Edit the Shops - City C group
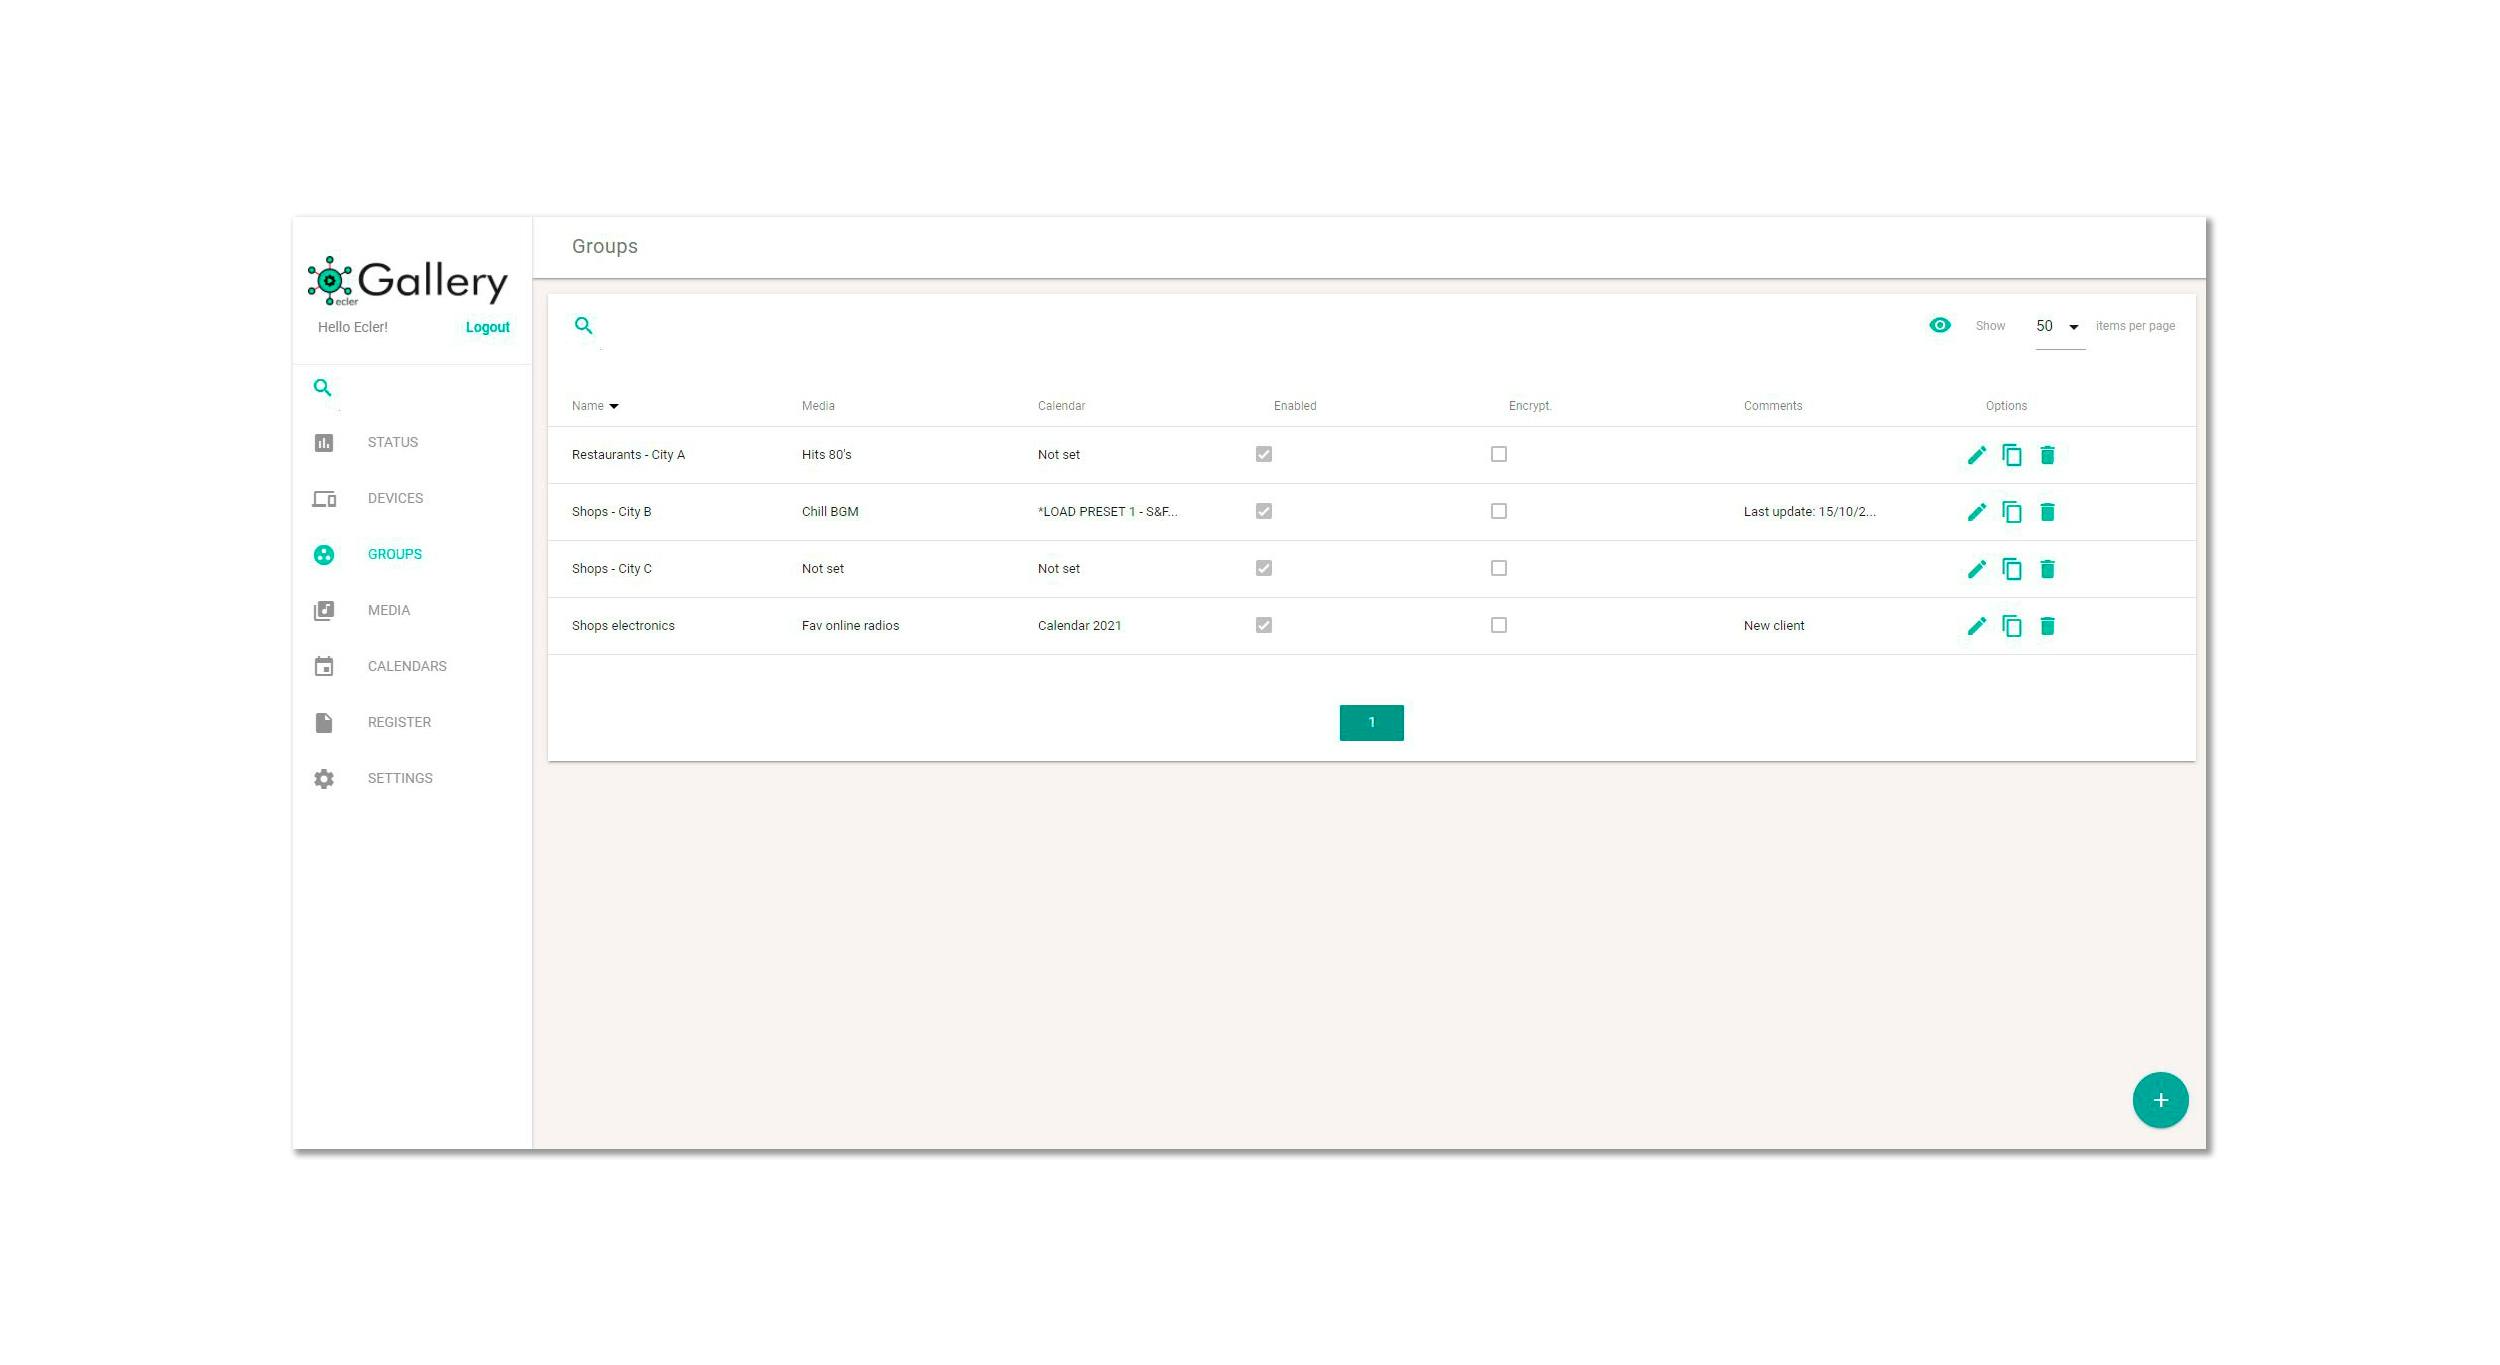2500x1365 pixels. [x=1976, y=569]
